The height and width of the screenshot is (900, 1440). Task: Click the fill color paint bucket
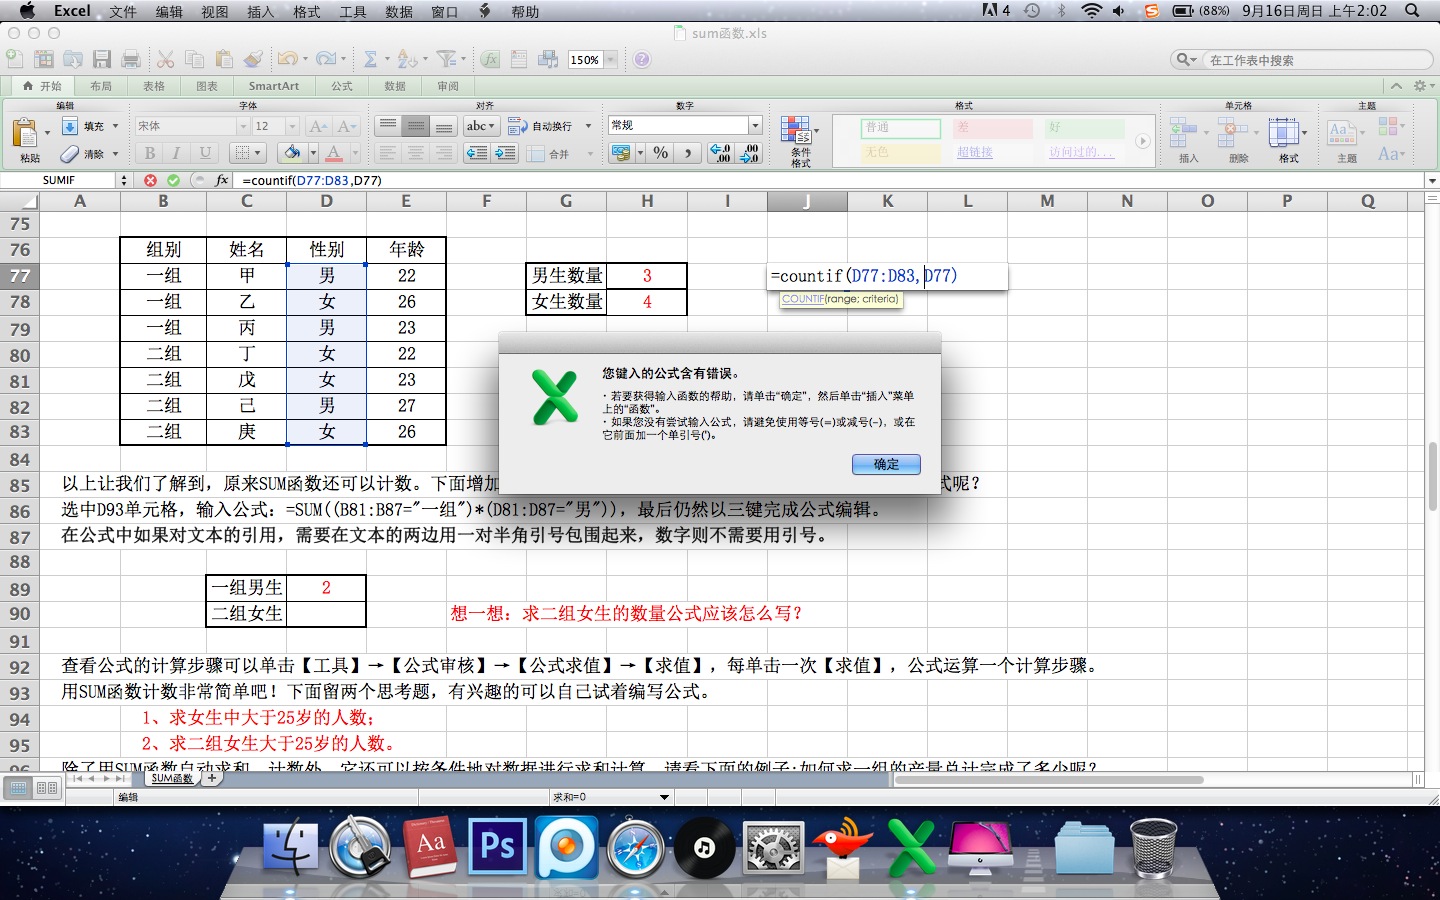coord(291,153)
